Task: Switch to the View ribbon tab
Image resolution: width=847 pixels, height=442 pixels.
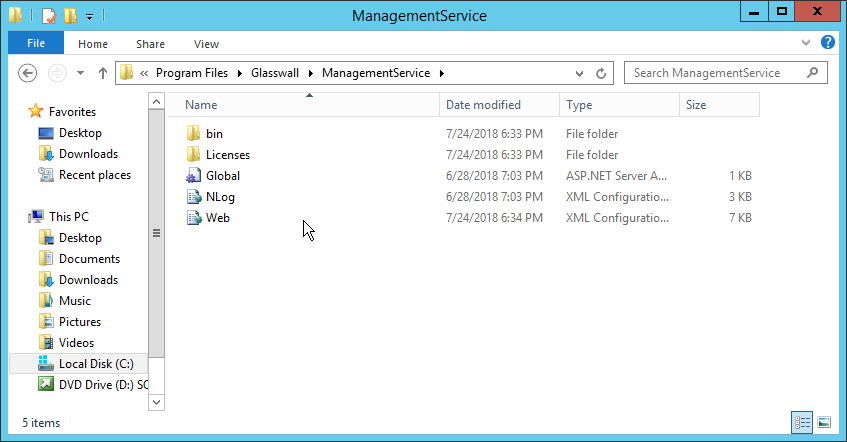Action: point(206,44)
